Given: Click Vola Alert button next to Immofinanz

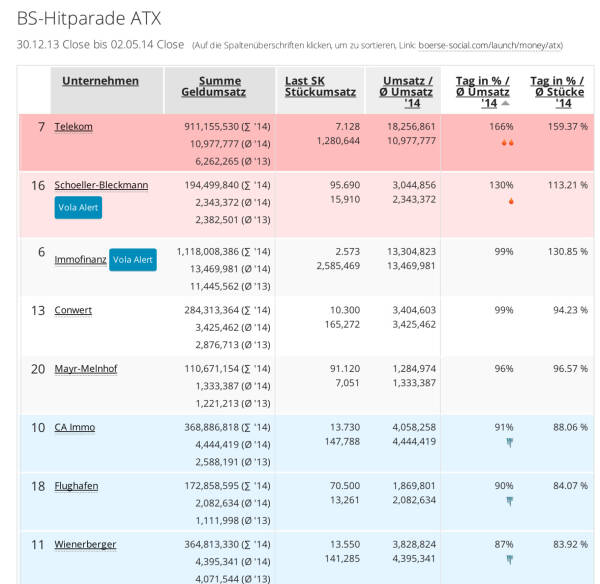Looking at the screenshot, I should point(133,259).
